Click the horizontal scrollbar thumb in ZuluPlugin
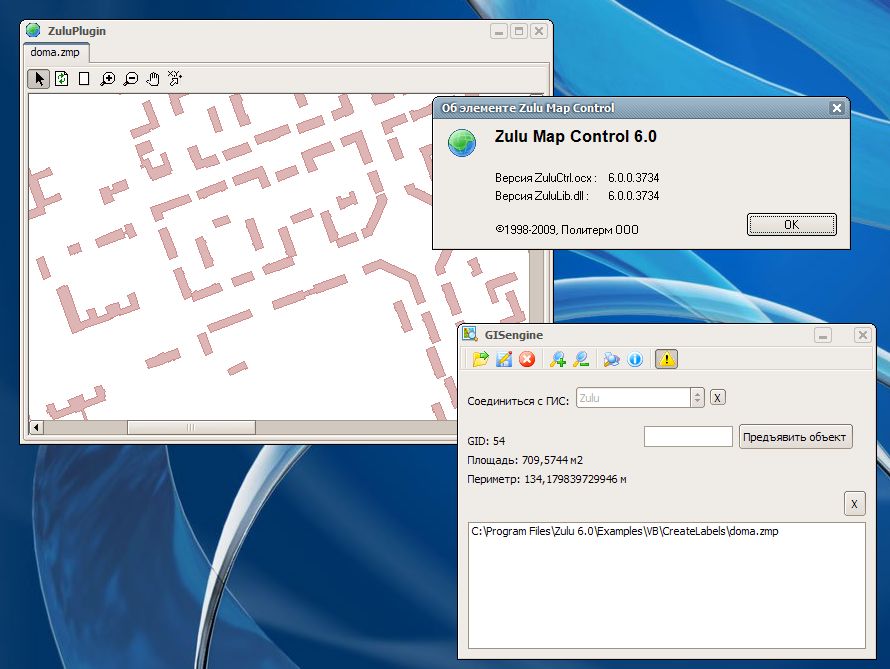Image resolution: width=890 pixels, height=669 pixels. pyautogui.click(x=191, y=427)
